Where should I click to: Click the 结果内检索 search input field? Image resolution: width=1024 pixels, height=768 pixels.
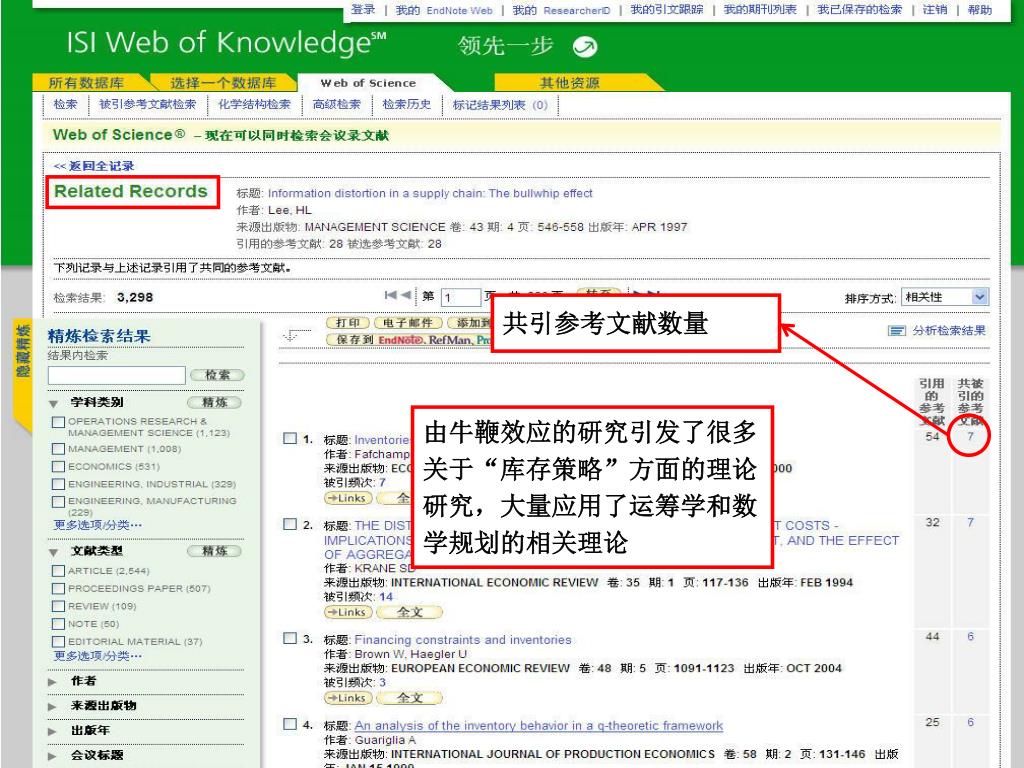click(x=116, y=375)
